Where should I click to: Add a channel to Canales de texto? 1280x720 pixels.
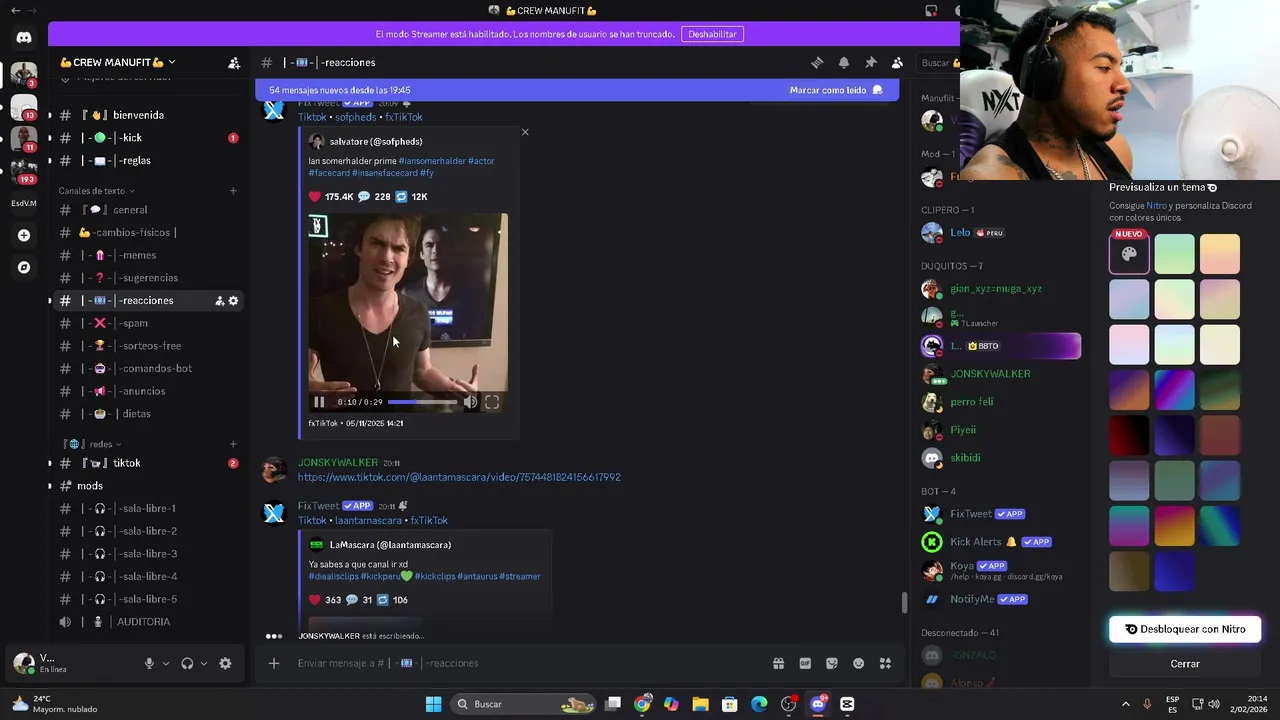pyautogui.click(x=233, y=191)
